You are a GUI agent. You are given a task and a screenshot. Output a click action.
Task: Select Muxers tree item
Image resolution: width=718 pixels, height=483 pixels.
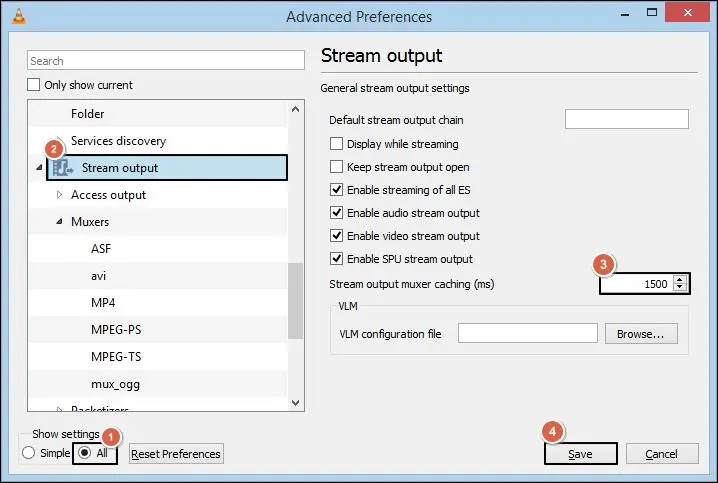90,222
